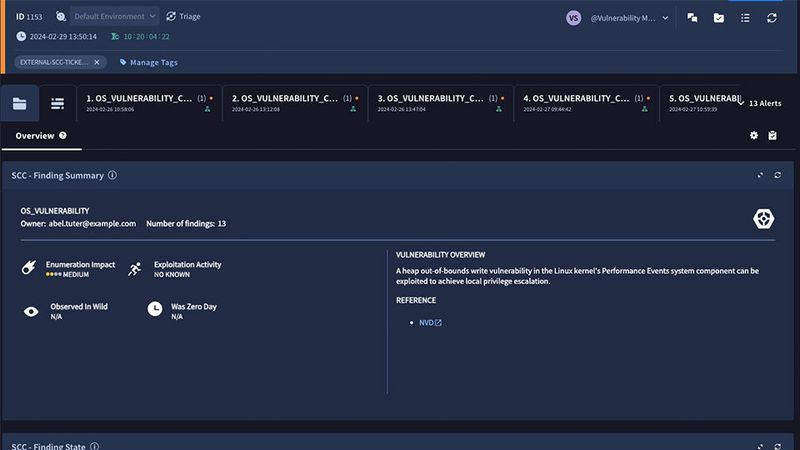
Task: Click owner abel.tuter@example.com text
Action: click(x=92, y=223)
